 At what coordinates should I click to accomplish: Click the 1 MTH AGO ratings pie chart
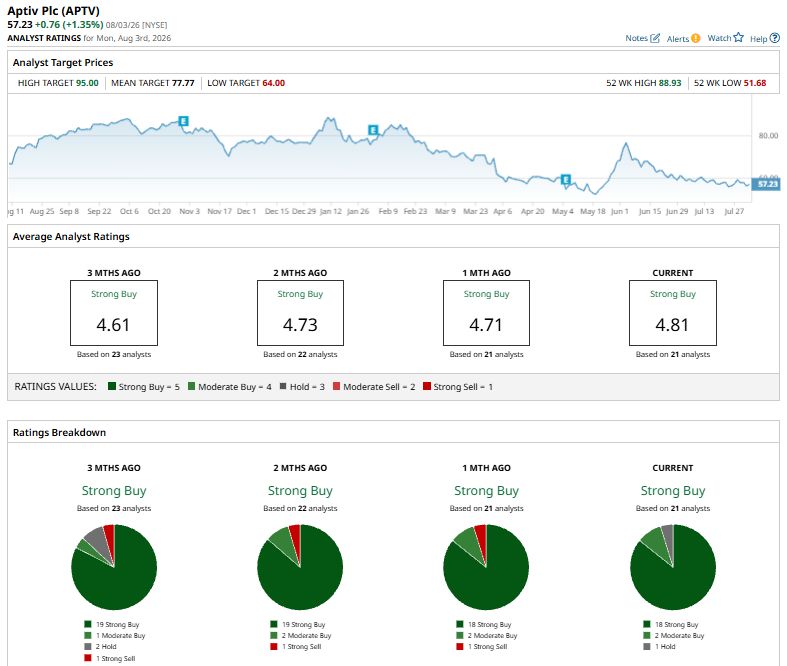(x=486, y=567)
